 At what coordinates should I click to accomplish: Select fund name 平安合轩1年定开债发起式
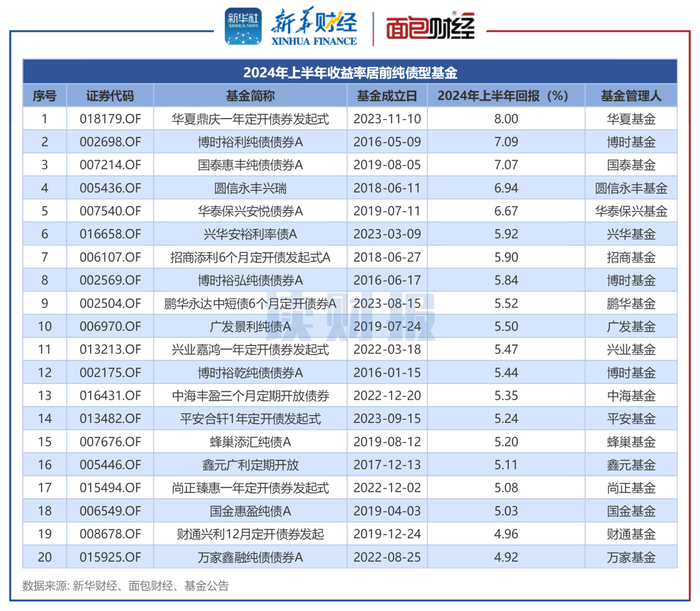click(250, 419)
